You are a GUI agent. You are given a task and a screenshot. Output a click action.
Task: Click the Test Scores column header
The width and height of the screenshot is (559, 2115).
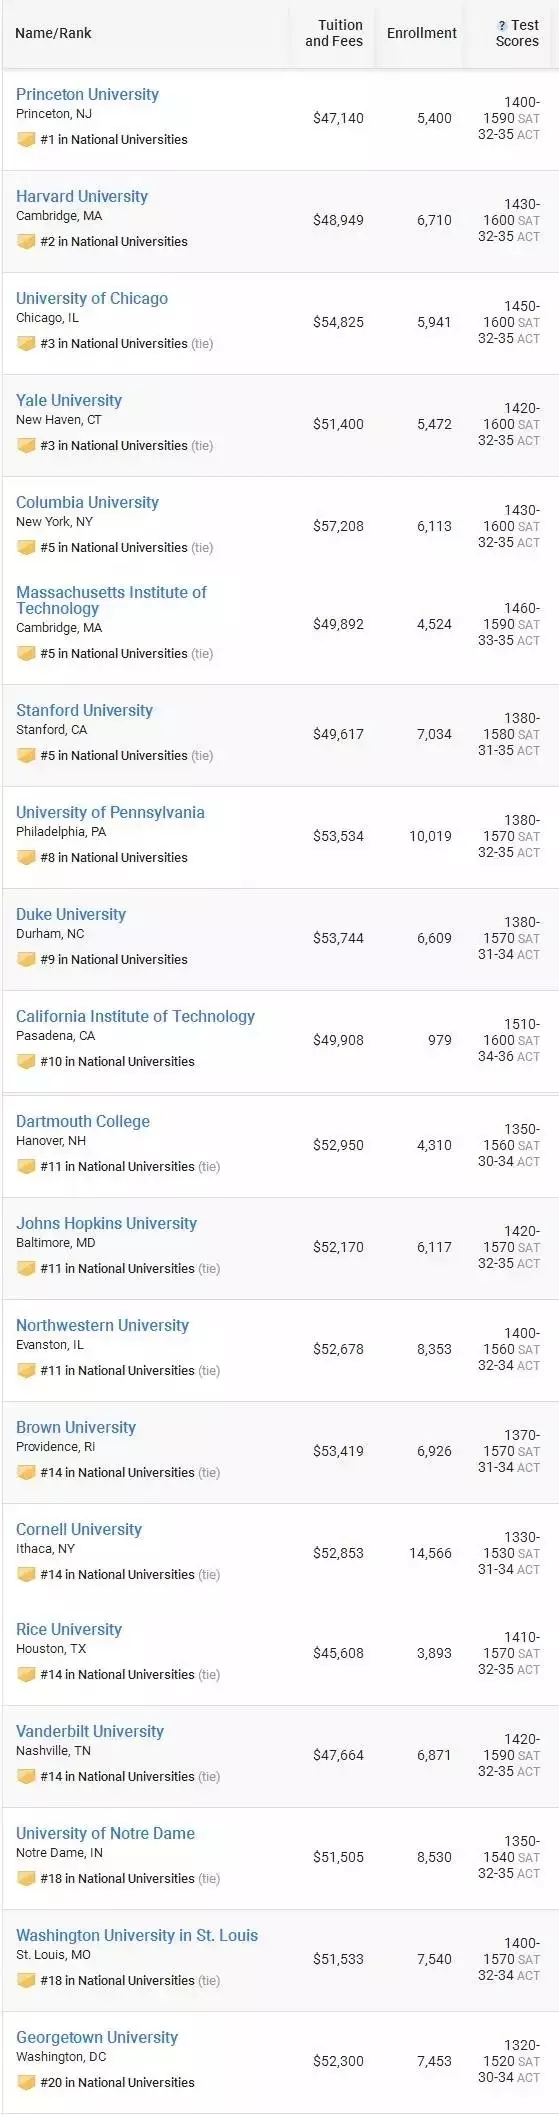(x=517, y=33)
